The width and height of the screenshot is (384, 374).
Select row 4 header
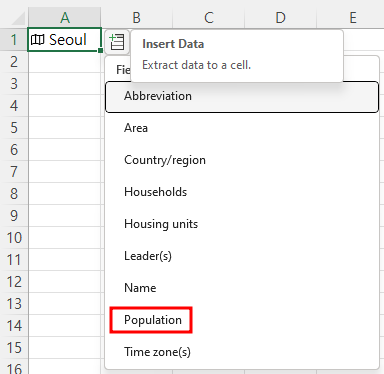pos(14,106)
